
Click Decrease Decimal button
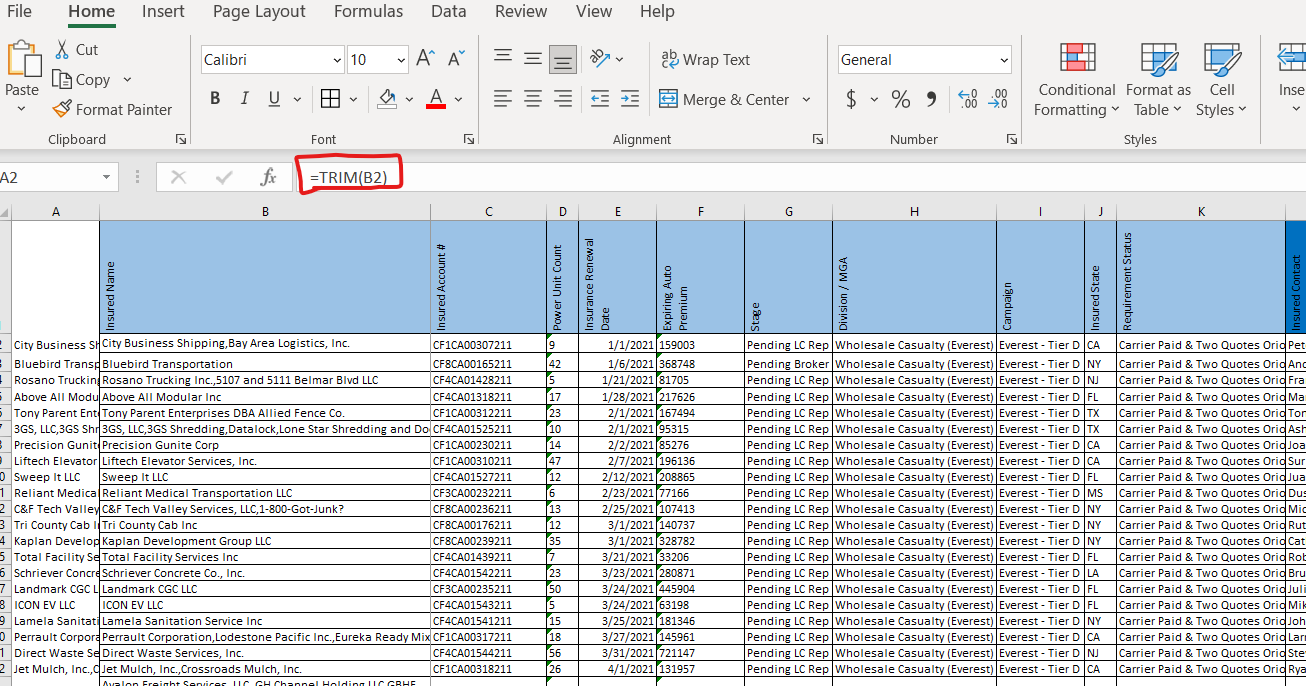[998, 99]
